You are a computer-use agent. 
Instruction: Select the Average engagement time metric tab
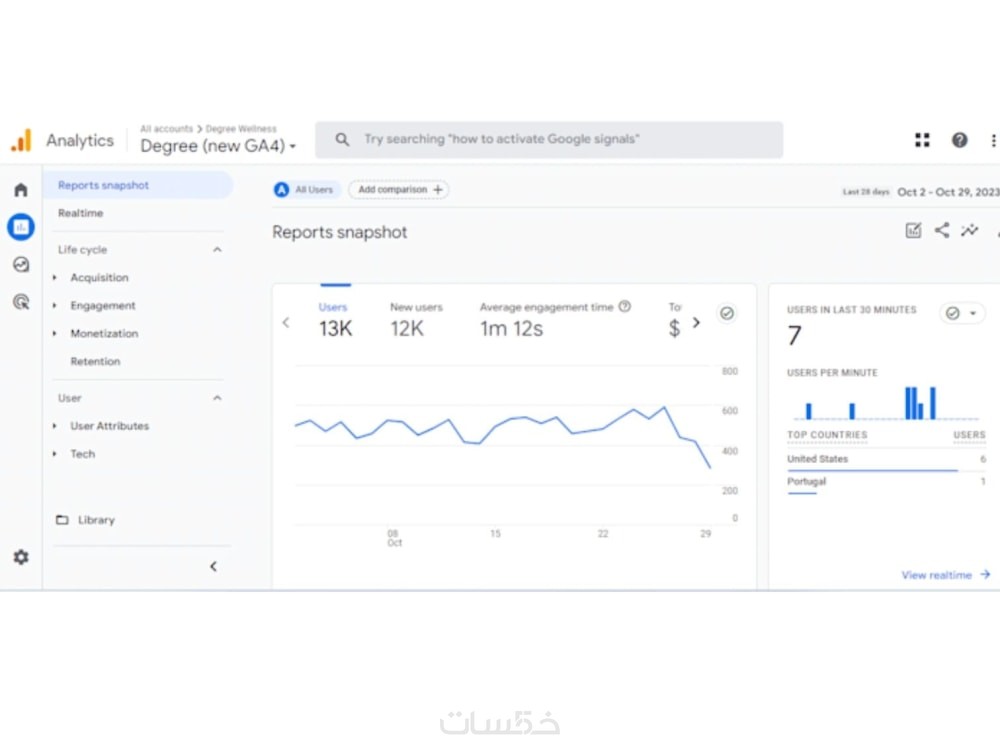(555, 319)
